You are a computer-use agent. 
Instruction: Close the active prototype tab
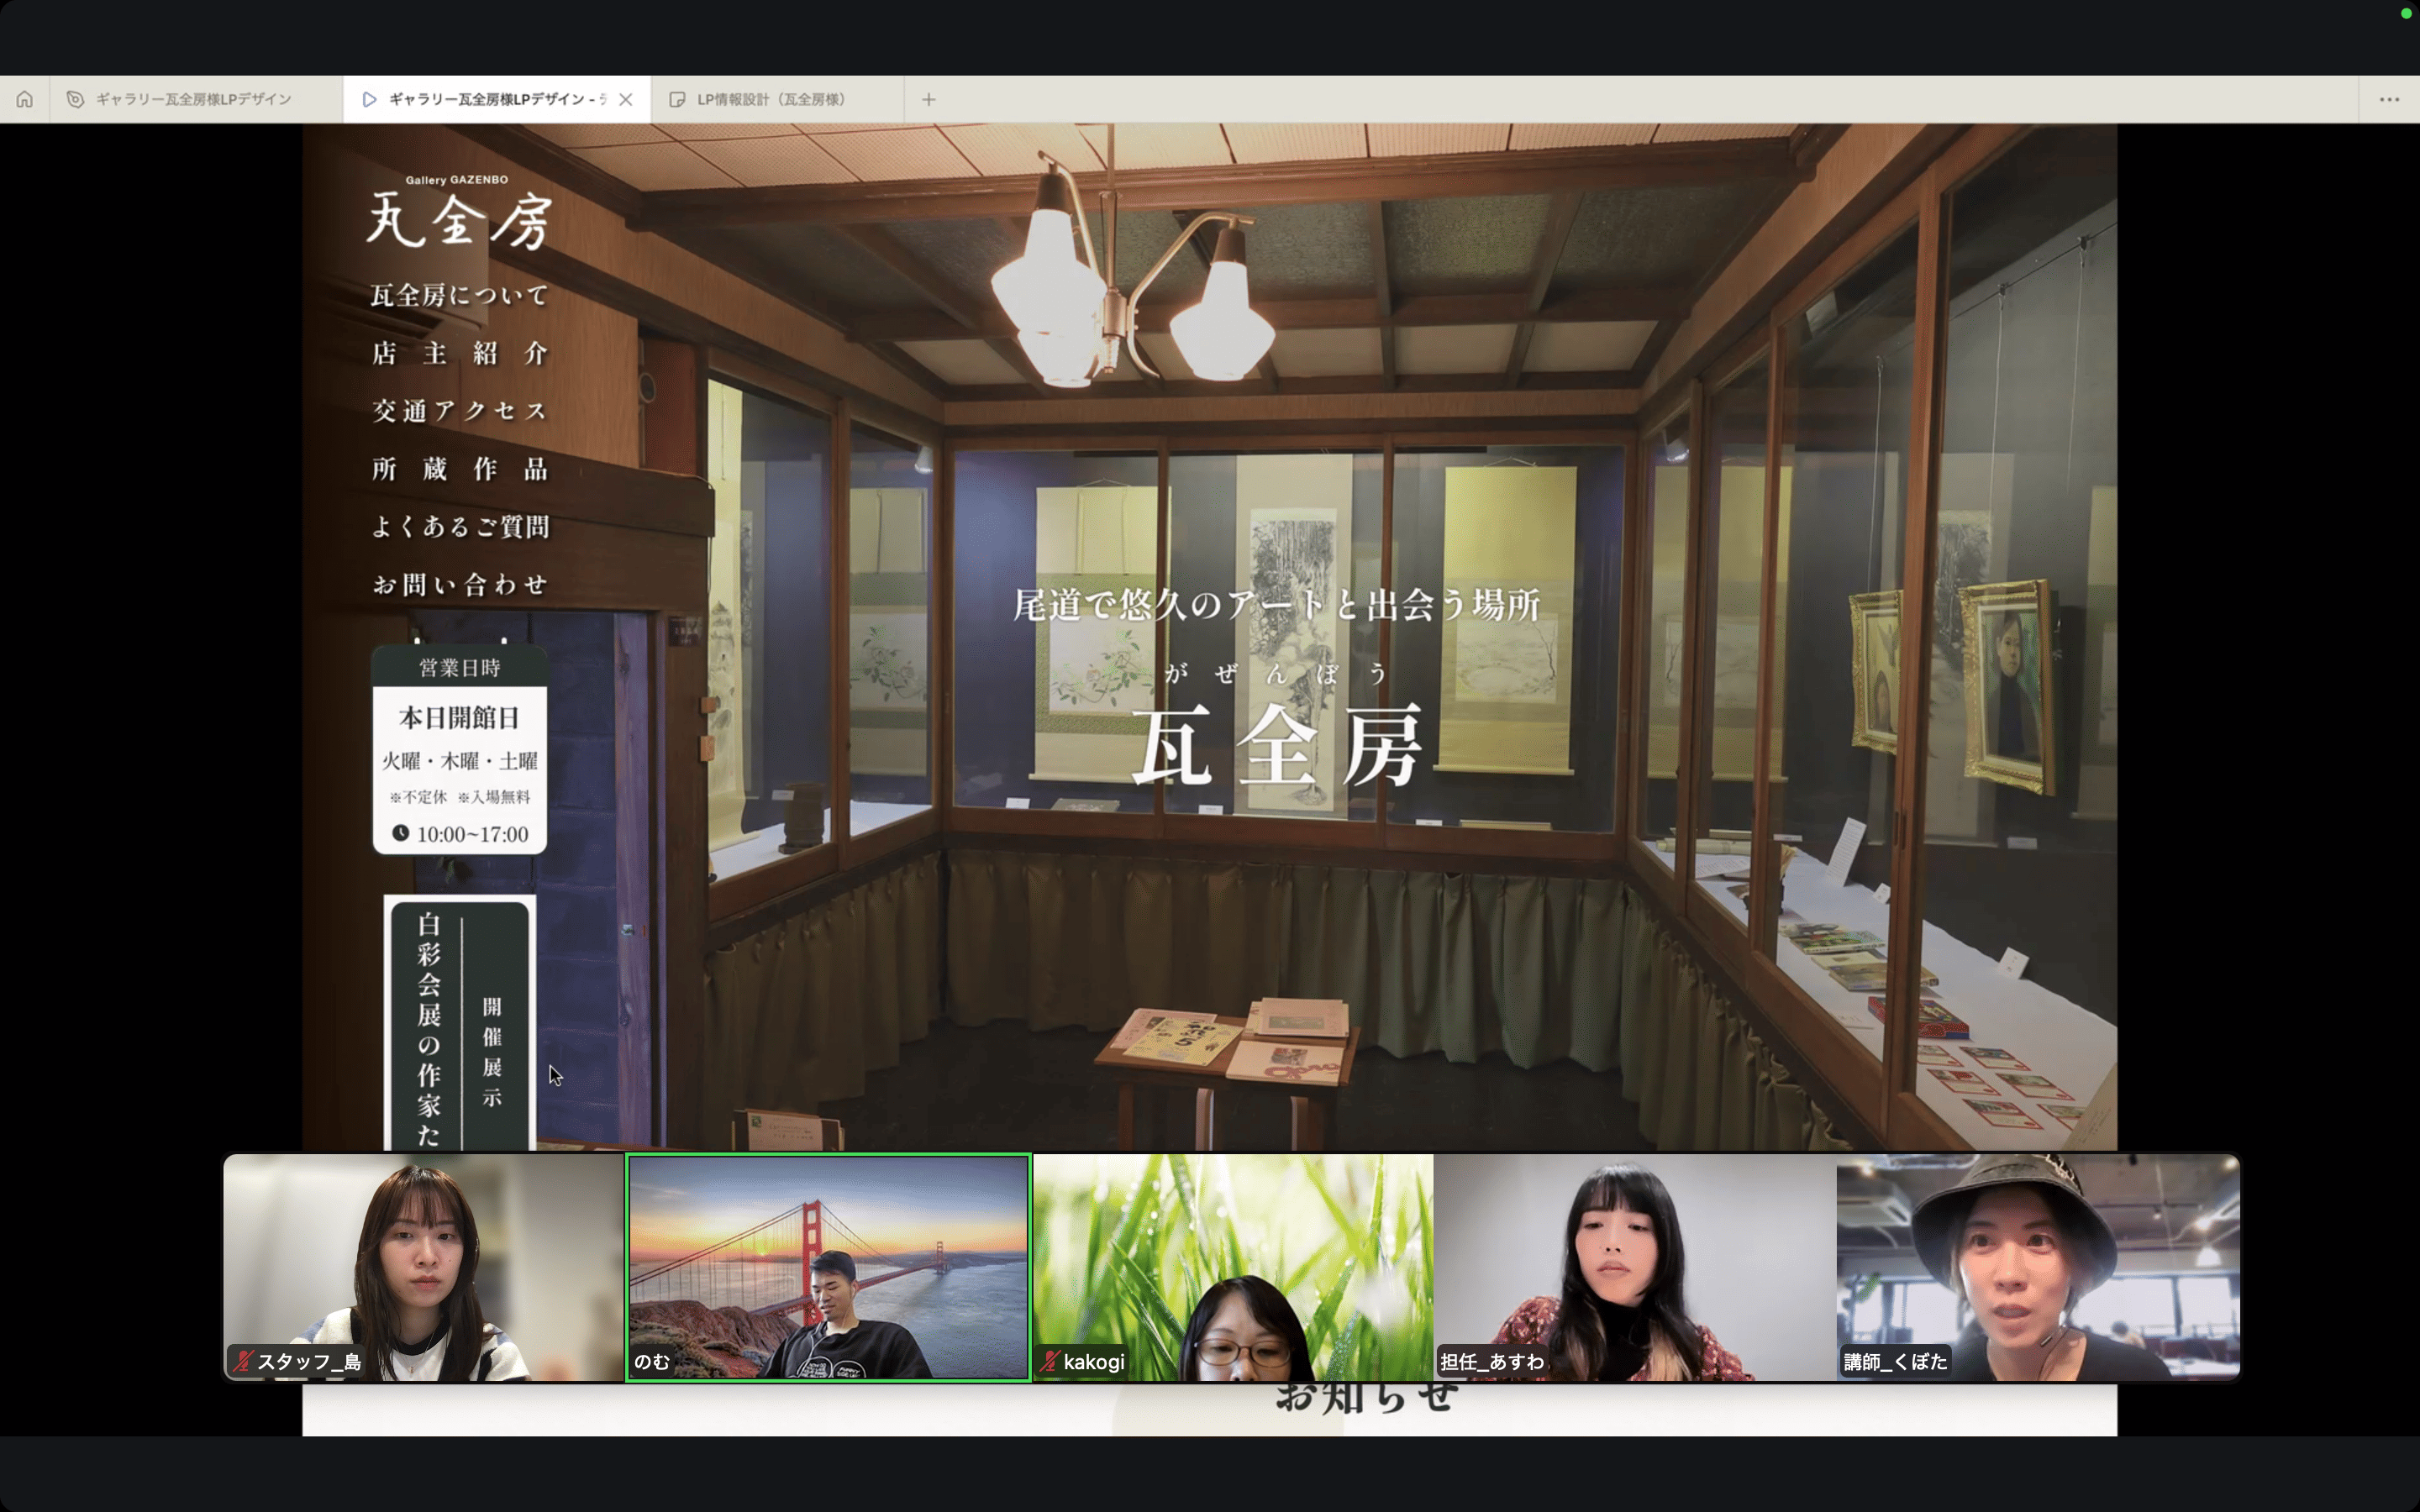(626, 99)
